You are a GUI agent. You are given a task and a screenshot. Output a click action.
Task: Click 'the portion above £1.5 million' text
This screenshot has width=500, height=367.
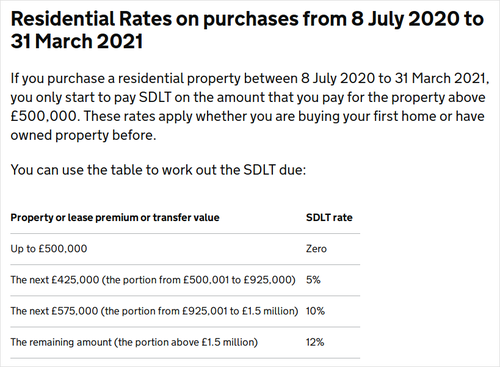(186, 342)
